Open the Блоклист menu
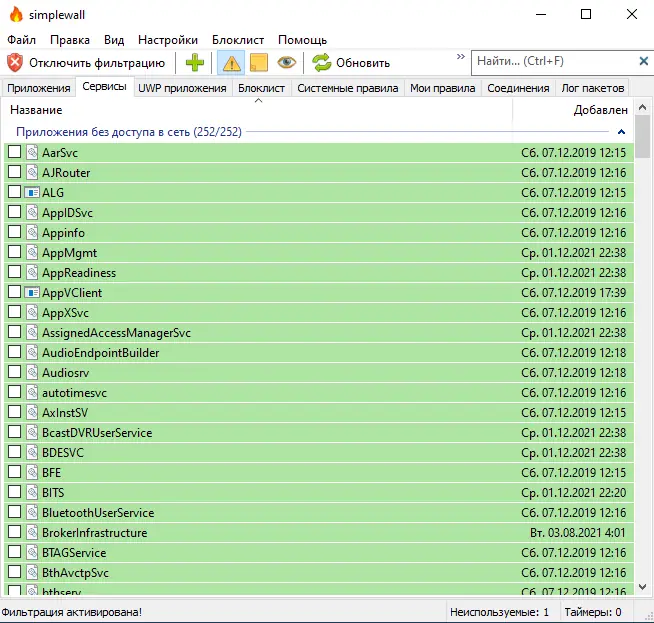 [238, 40]
